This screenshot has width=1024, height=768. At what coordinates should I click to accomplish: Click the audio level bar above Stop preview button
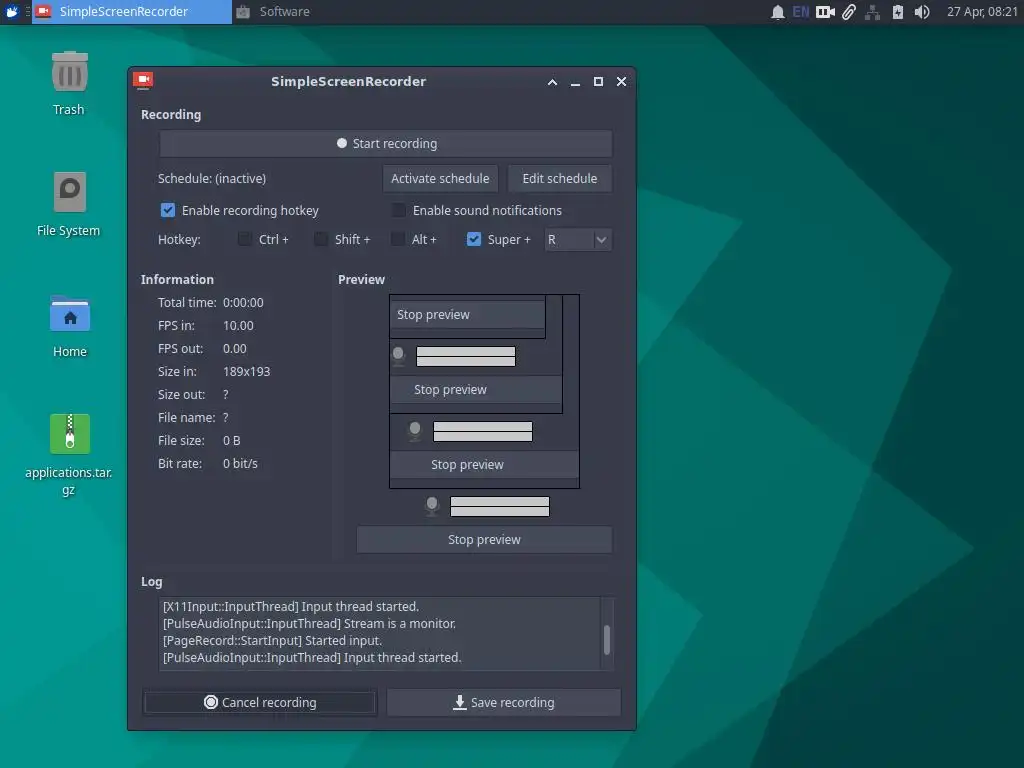[500, 506]
